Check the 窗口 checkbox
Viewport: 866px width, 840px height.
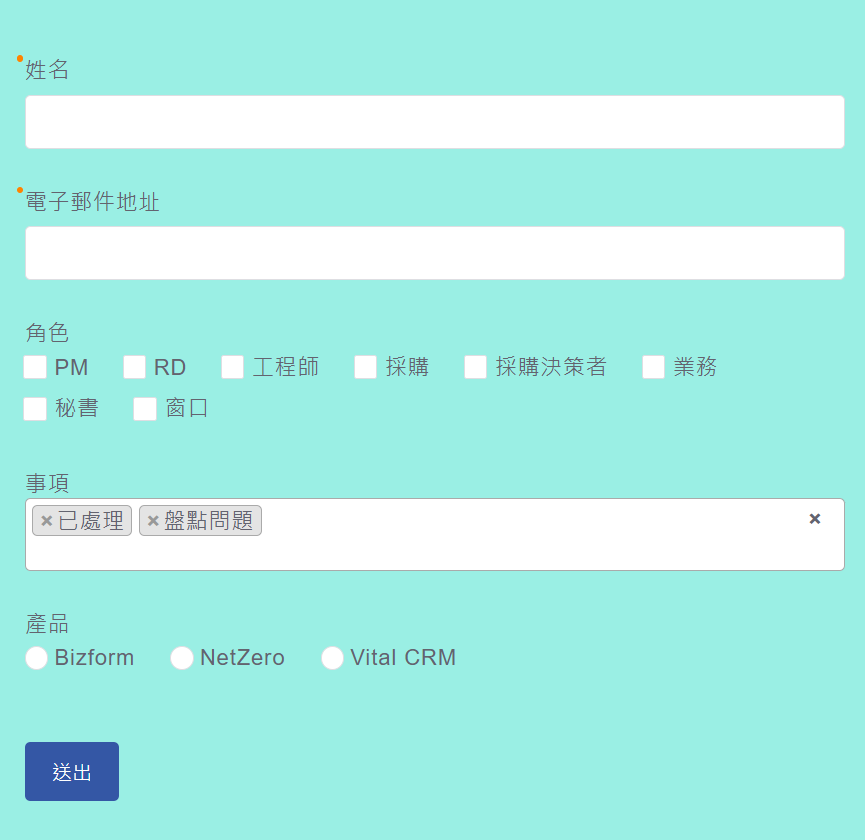pyautogui.click(x=145, y=409)
